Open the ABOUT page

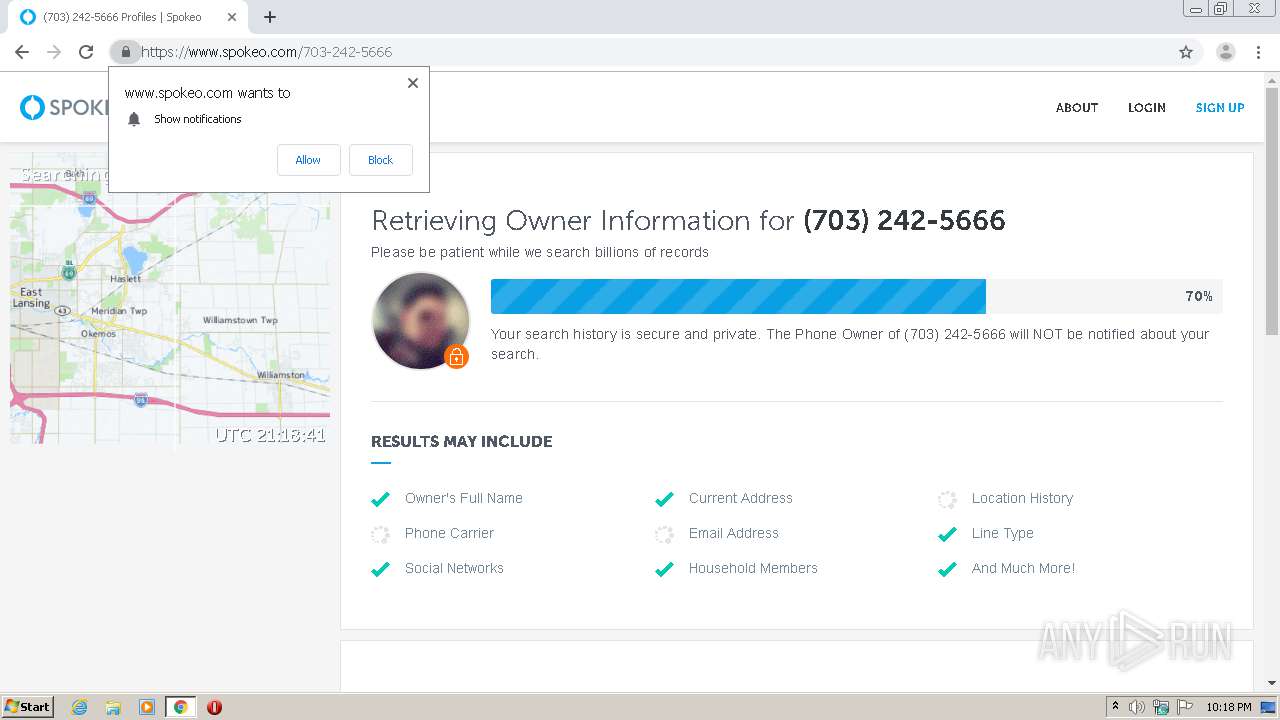[1077, 108]
